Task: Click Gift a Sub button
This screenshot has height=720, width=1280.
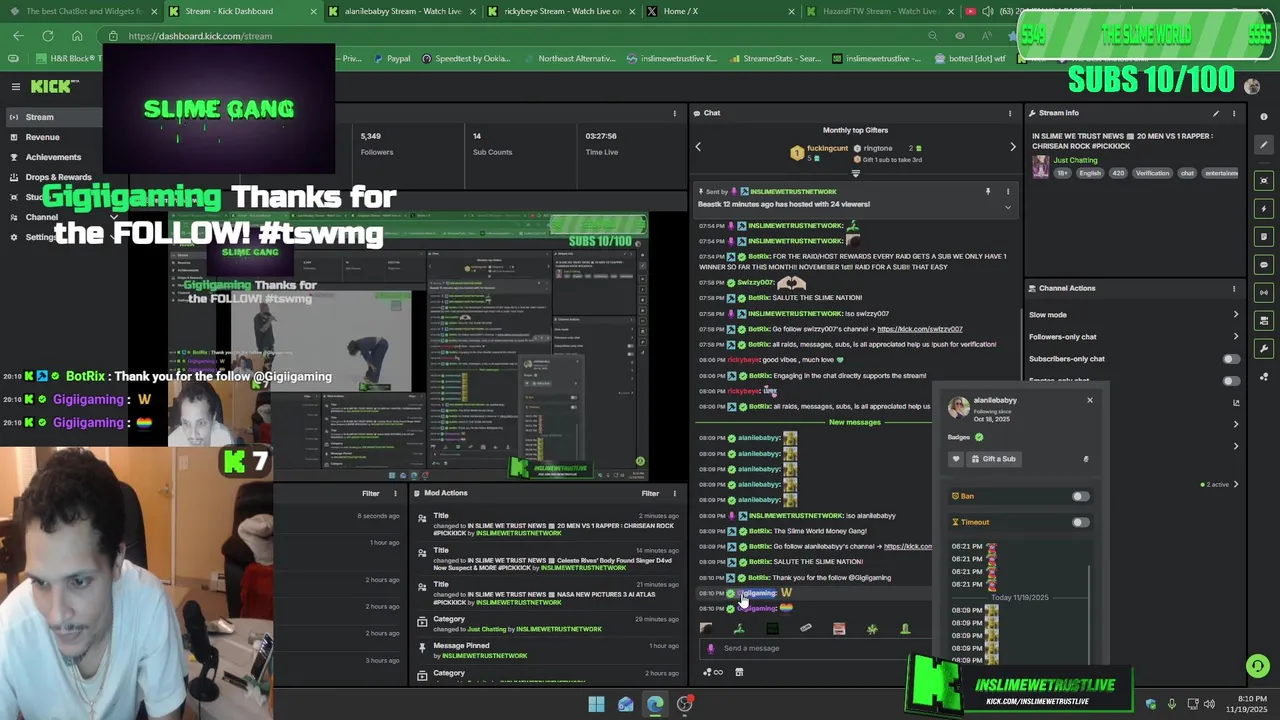Action: 993,459
